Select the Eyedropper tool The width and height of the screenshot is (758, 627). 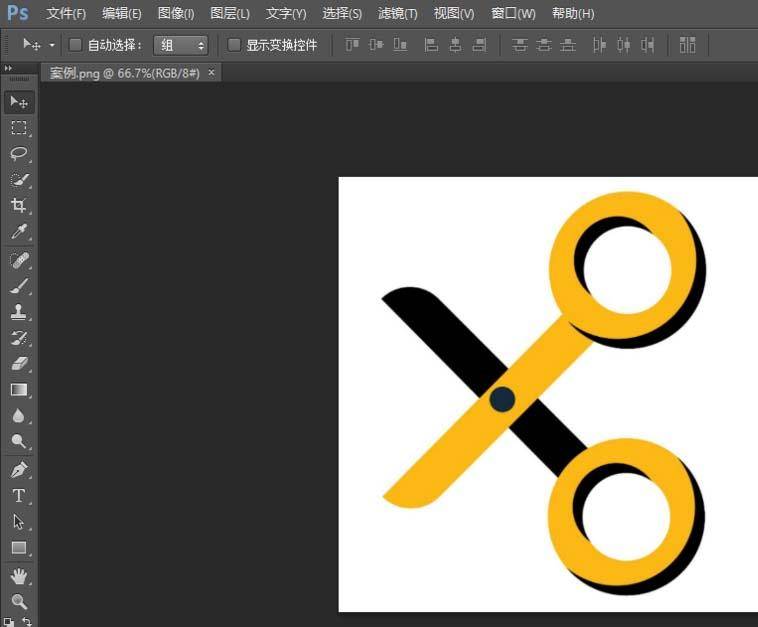pyautogui.click(x=19, y=232)
